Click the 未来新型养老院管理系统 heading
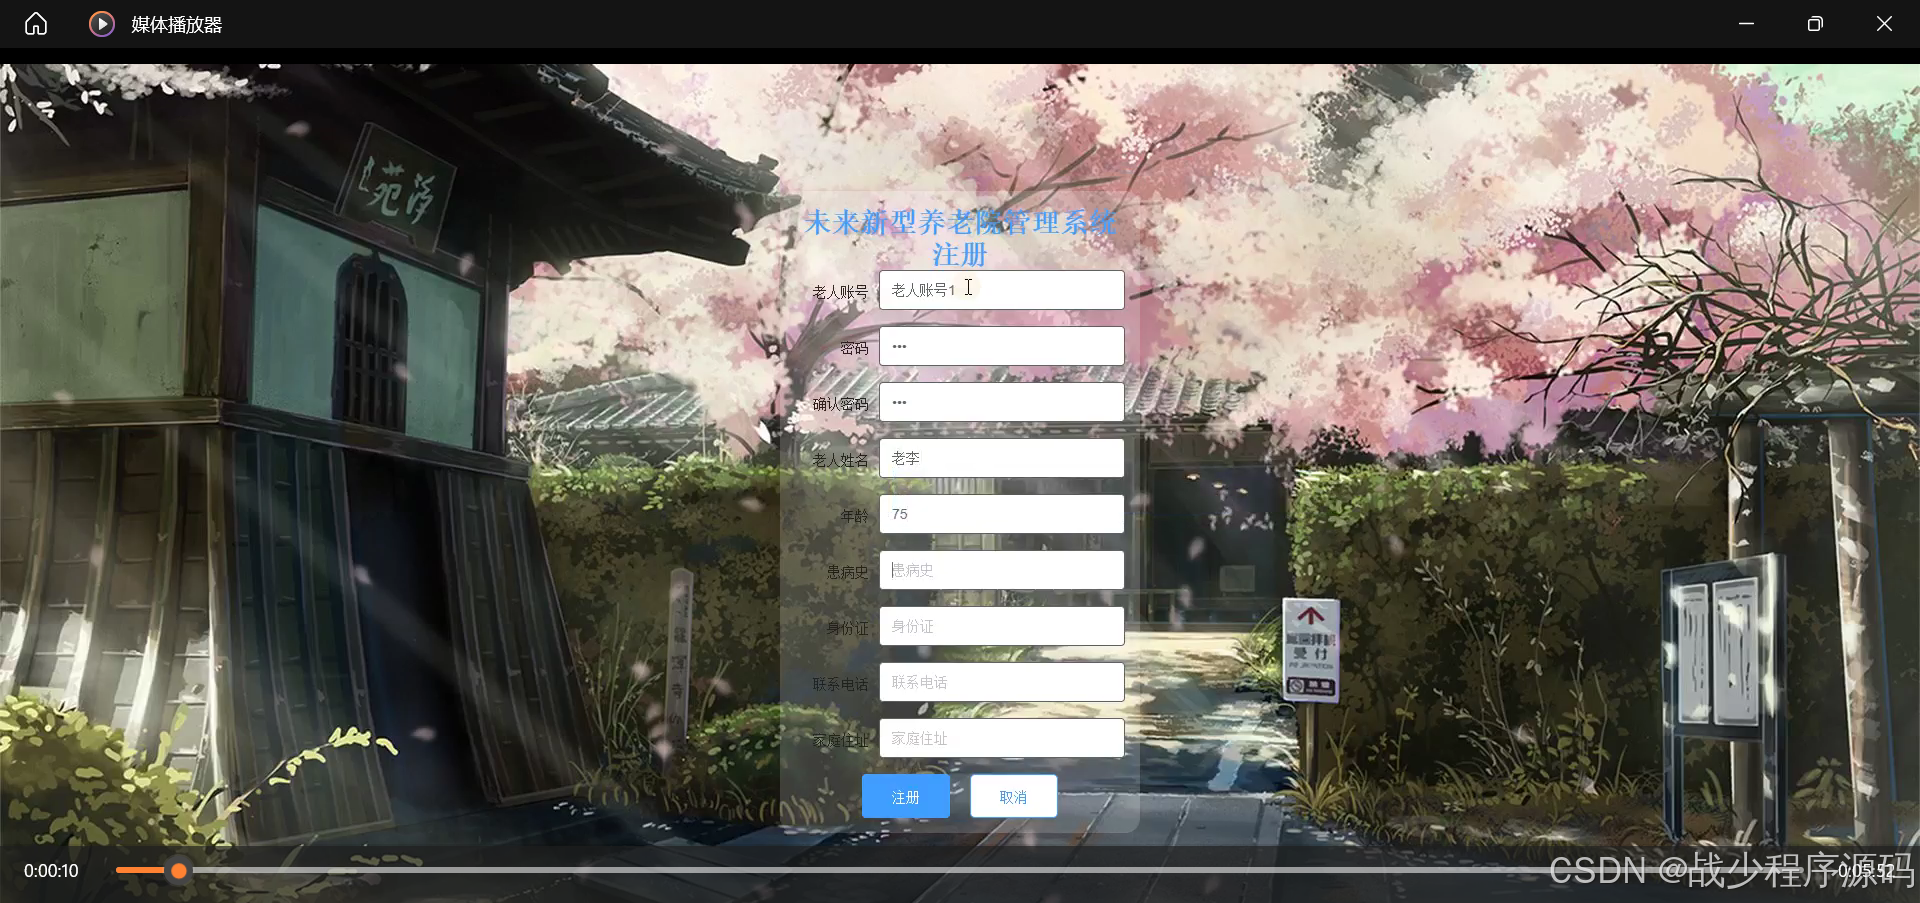 tap(960, 222)
